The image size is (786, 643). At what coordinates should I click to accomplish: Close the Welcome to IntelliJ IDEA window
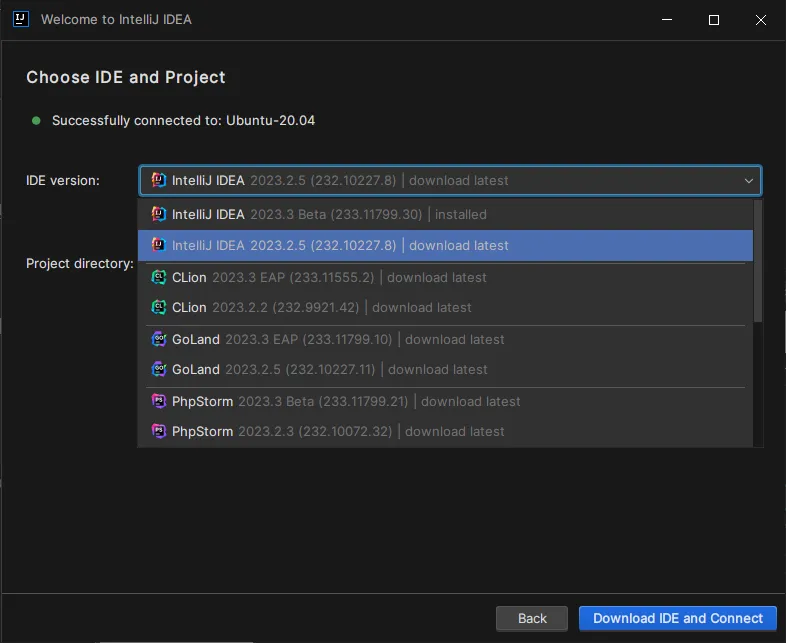click(x=760, y=20)
